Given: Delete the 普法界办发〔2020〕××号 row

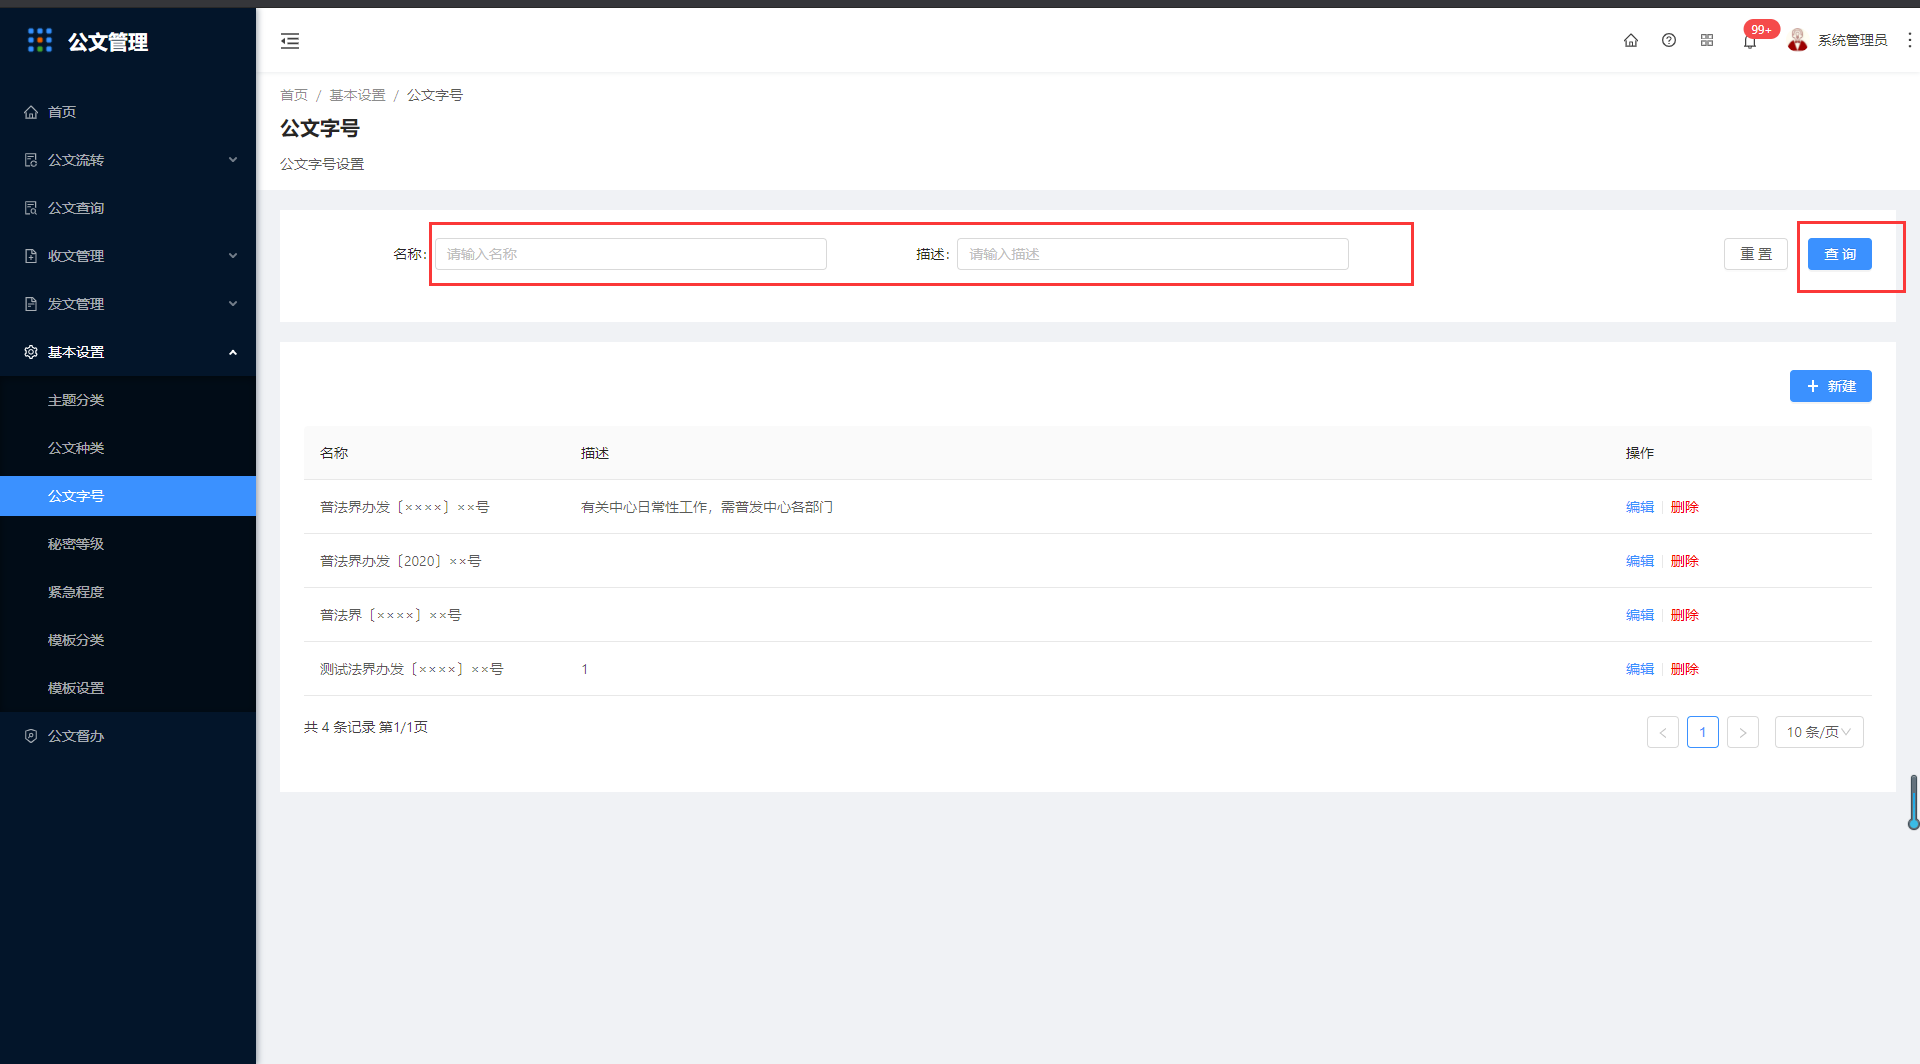Looking at the screenshot, I should (x=1685, y=561).
